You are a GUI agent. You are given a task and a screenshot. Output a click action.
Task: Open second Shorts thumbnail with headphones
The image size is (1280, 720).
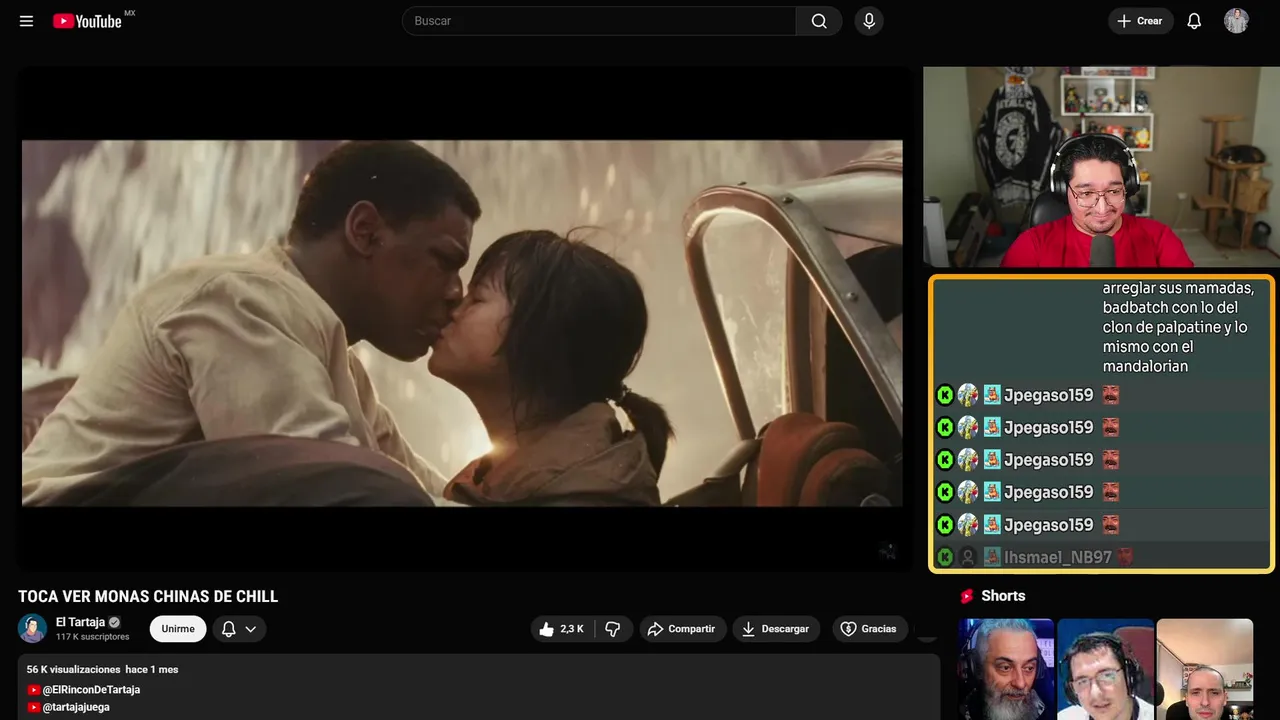click(1105, 669)
